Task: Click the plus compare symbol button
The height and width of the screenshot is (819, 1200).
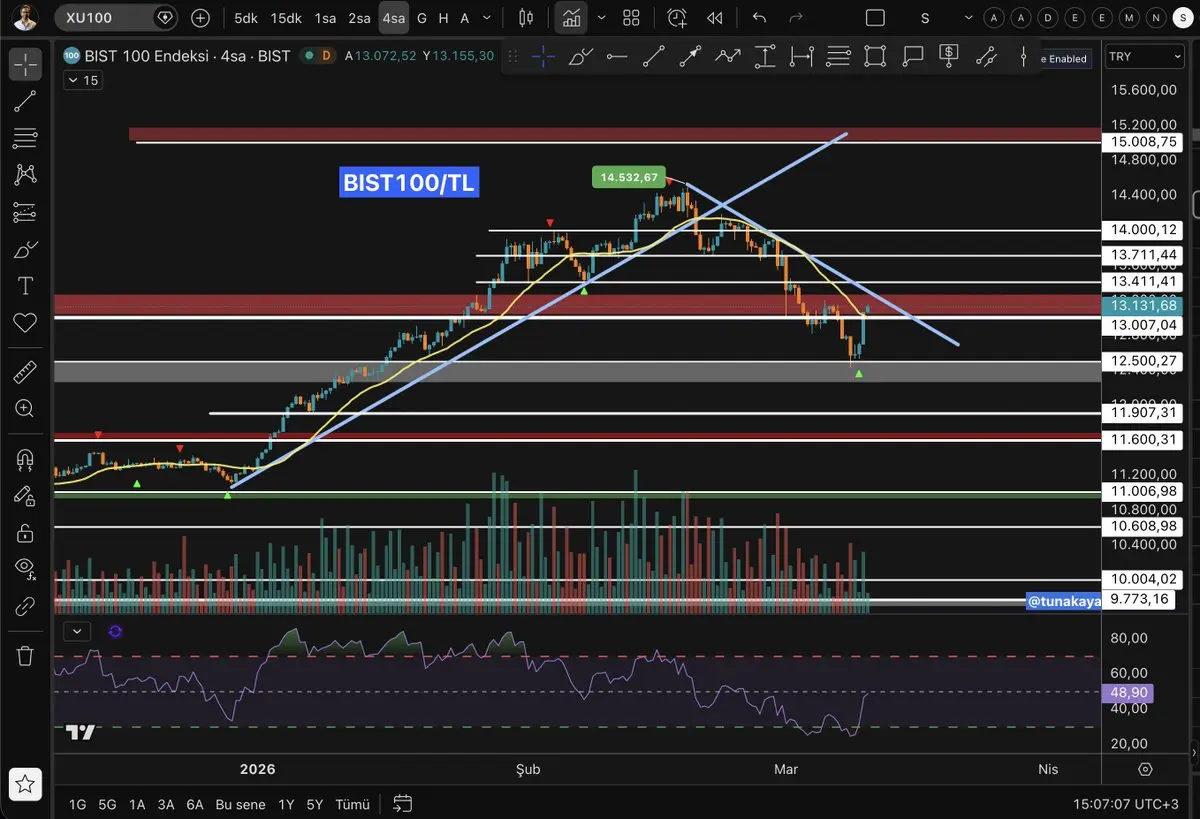Action: pos(200,17)
